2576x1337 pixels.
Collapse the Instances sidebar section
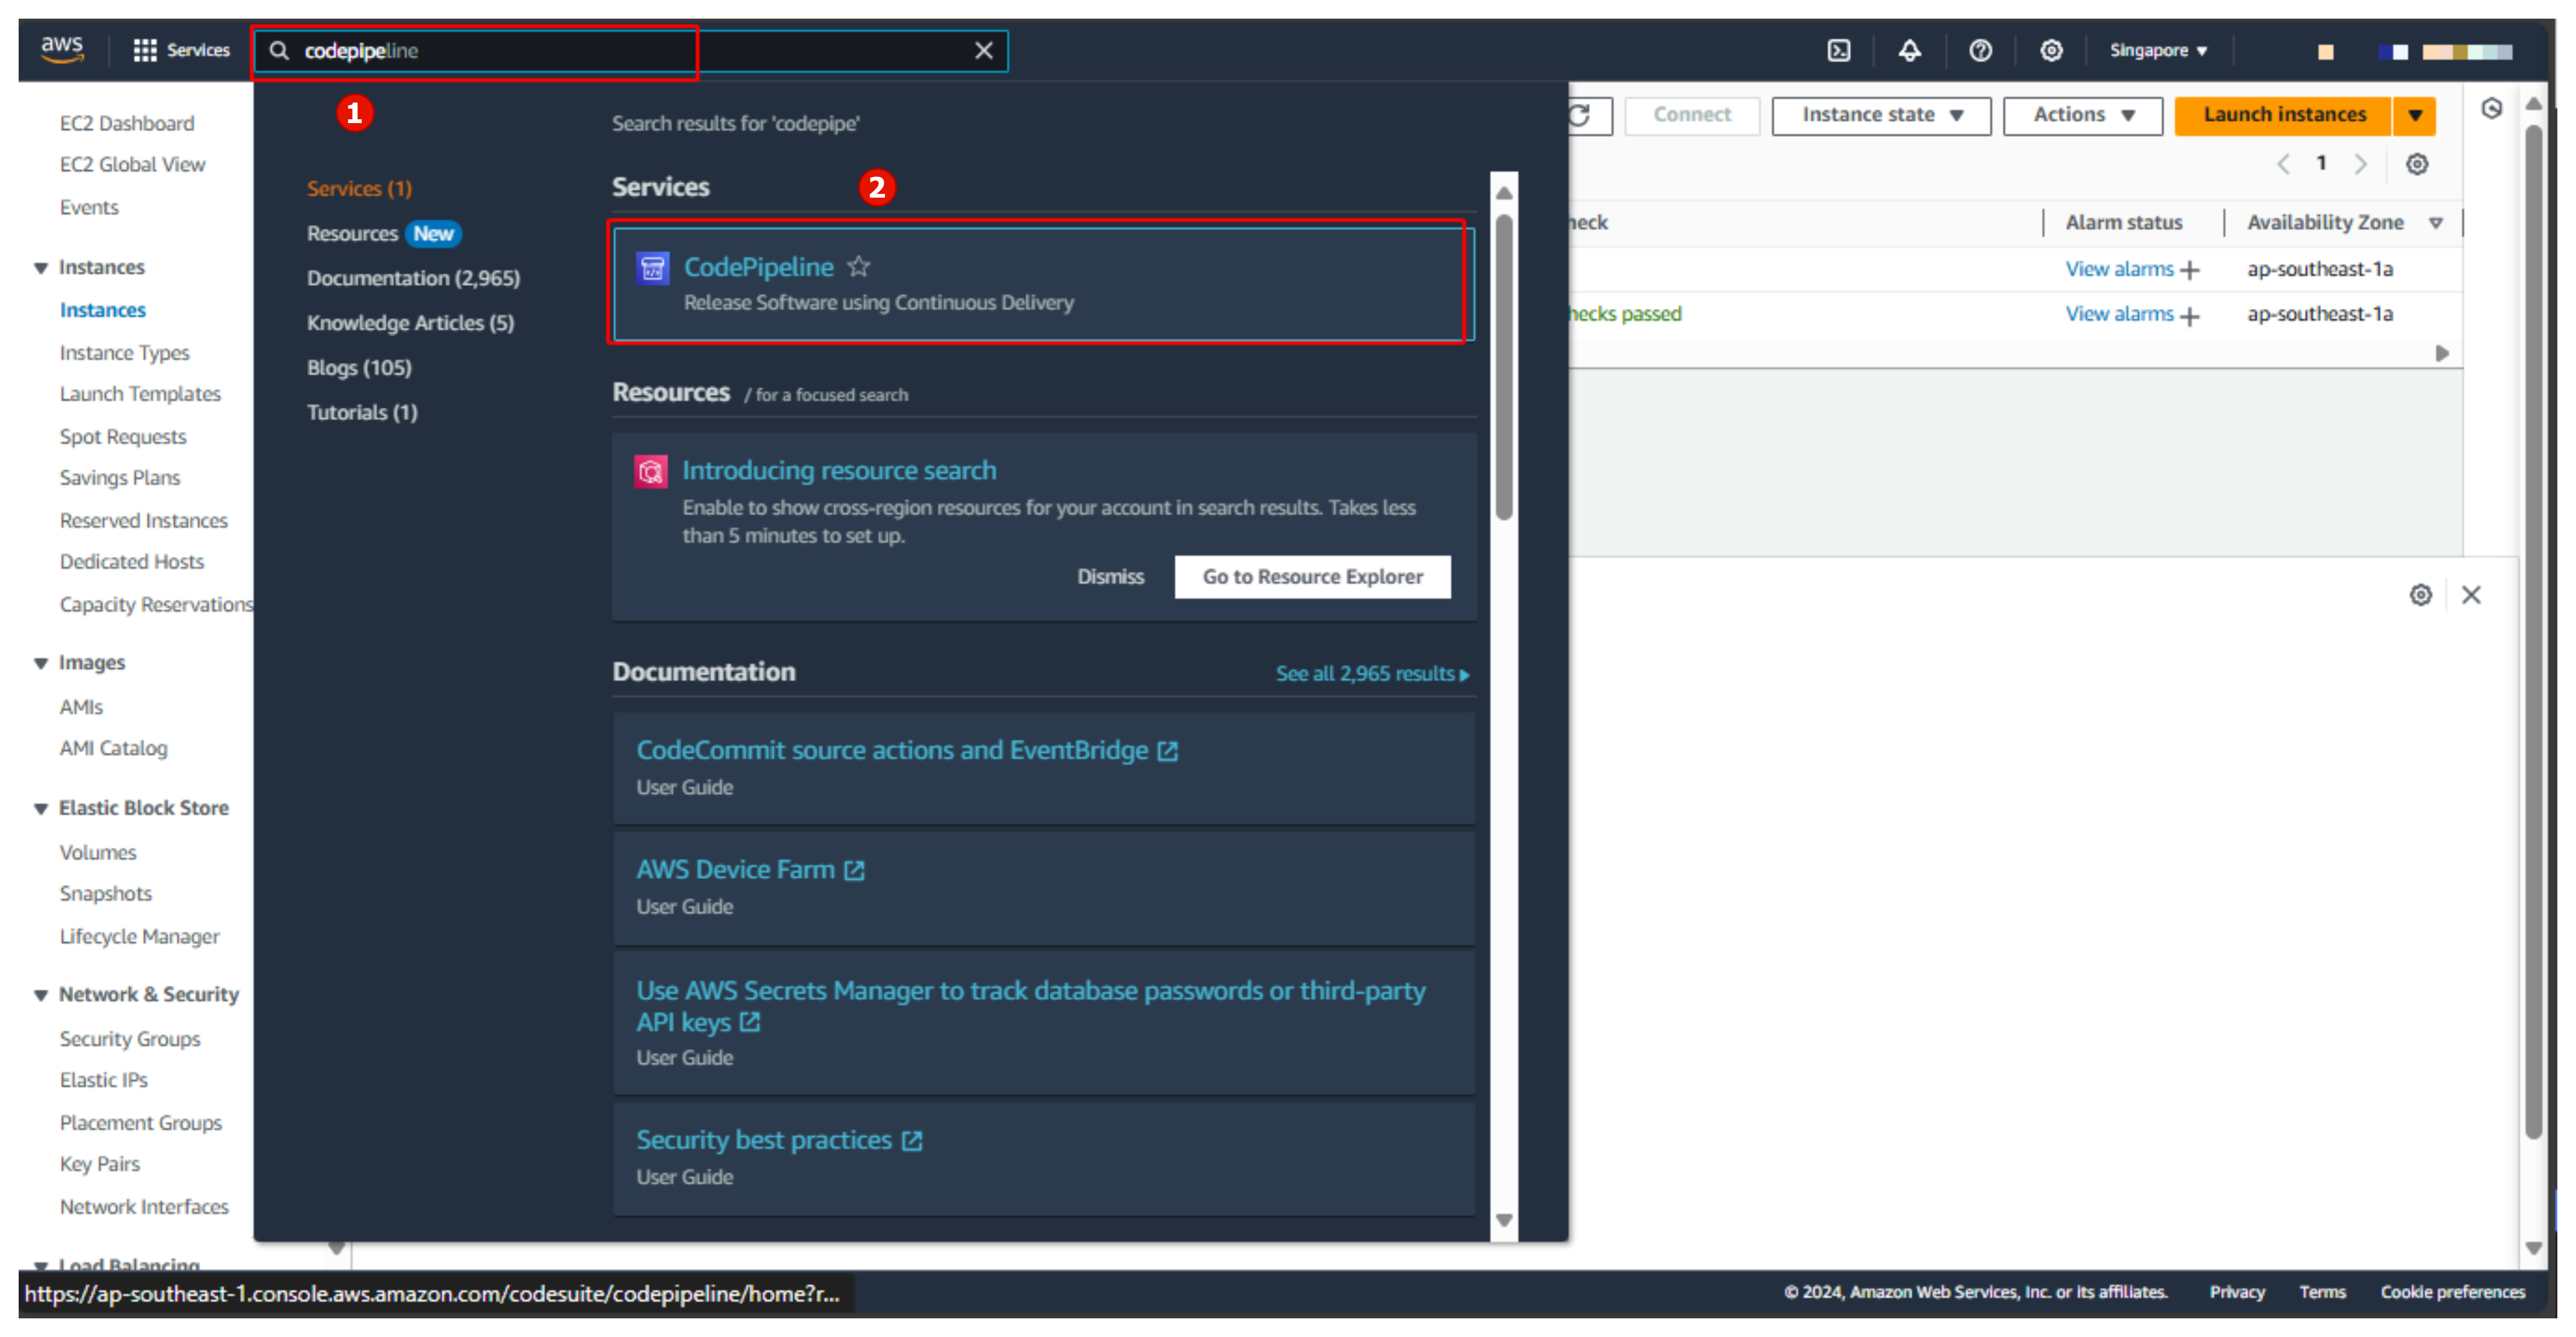pyautogui.click(x=41, y=268)
